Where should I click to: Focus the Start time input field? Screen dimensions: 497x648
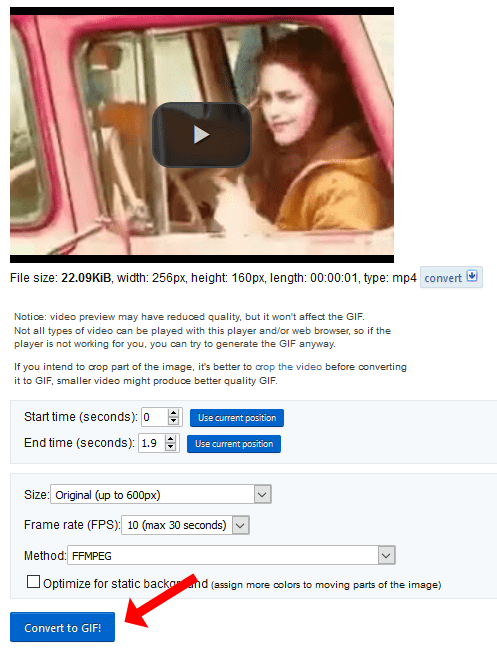pyautogui.click(x=155, y=417)
